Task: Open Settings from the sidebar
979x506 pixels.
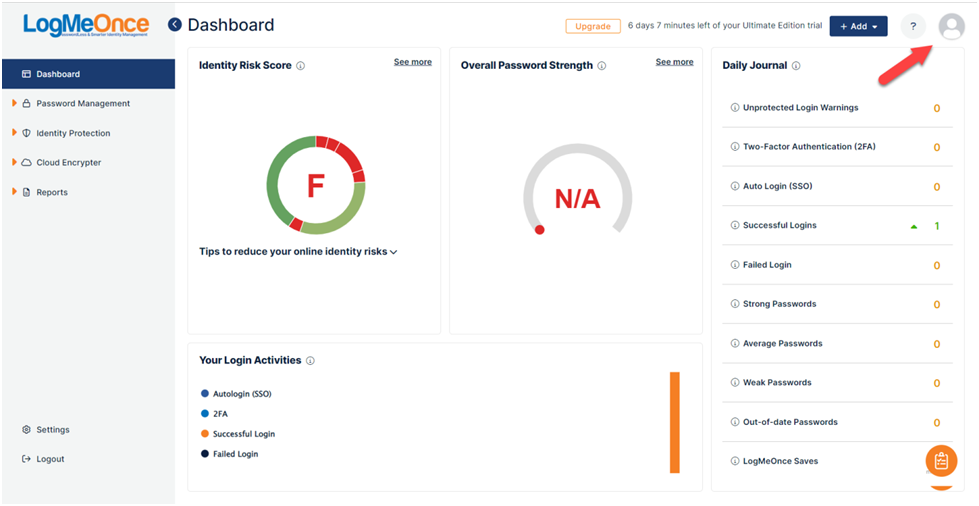Action: pyautogui.click(x=53, y=430)
